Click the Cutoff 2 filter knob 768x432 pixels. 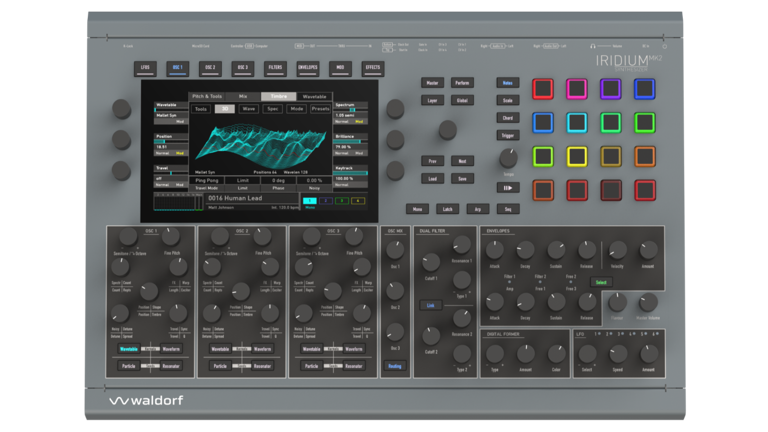point(431,336)
